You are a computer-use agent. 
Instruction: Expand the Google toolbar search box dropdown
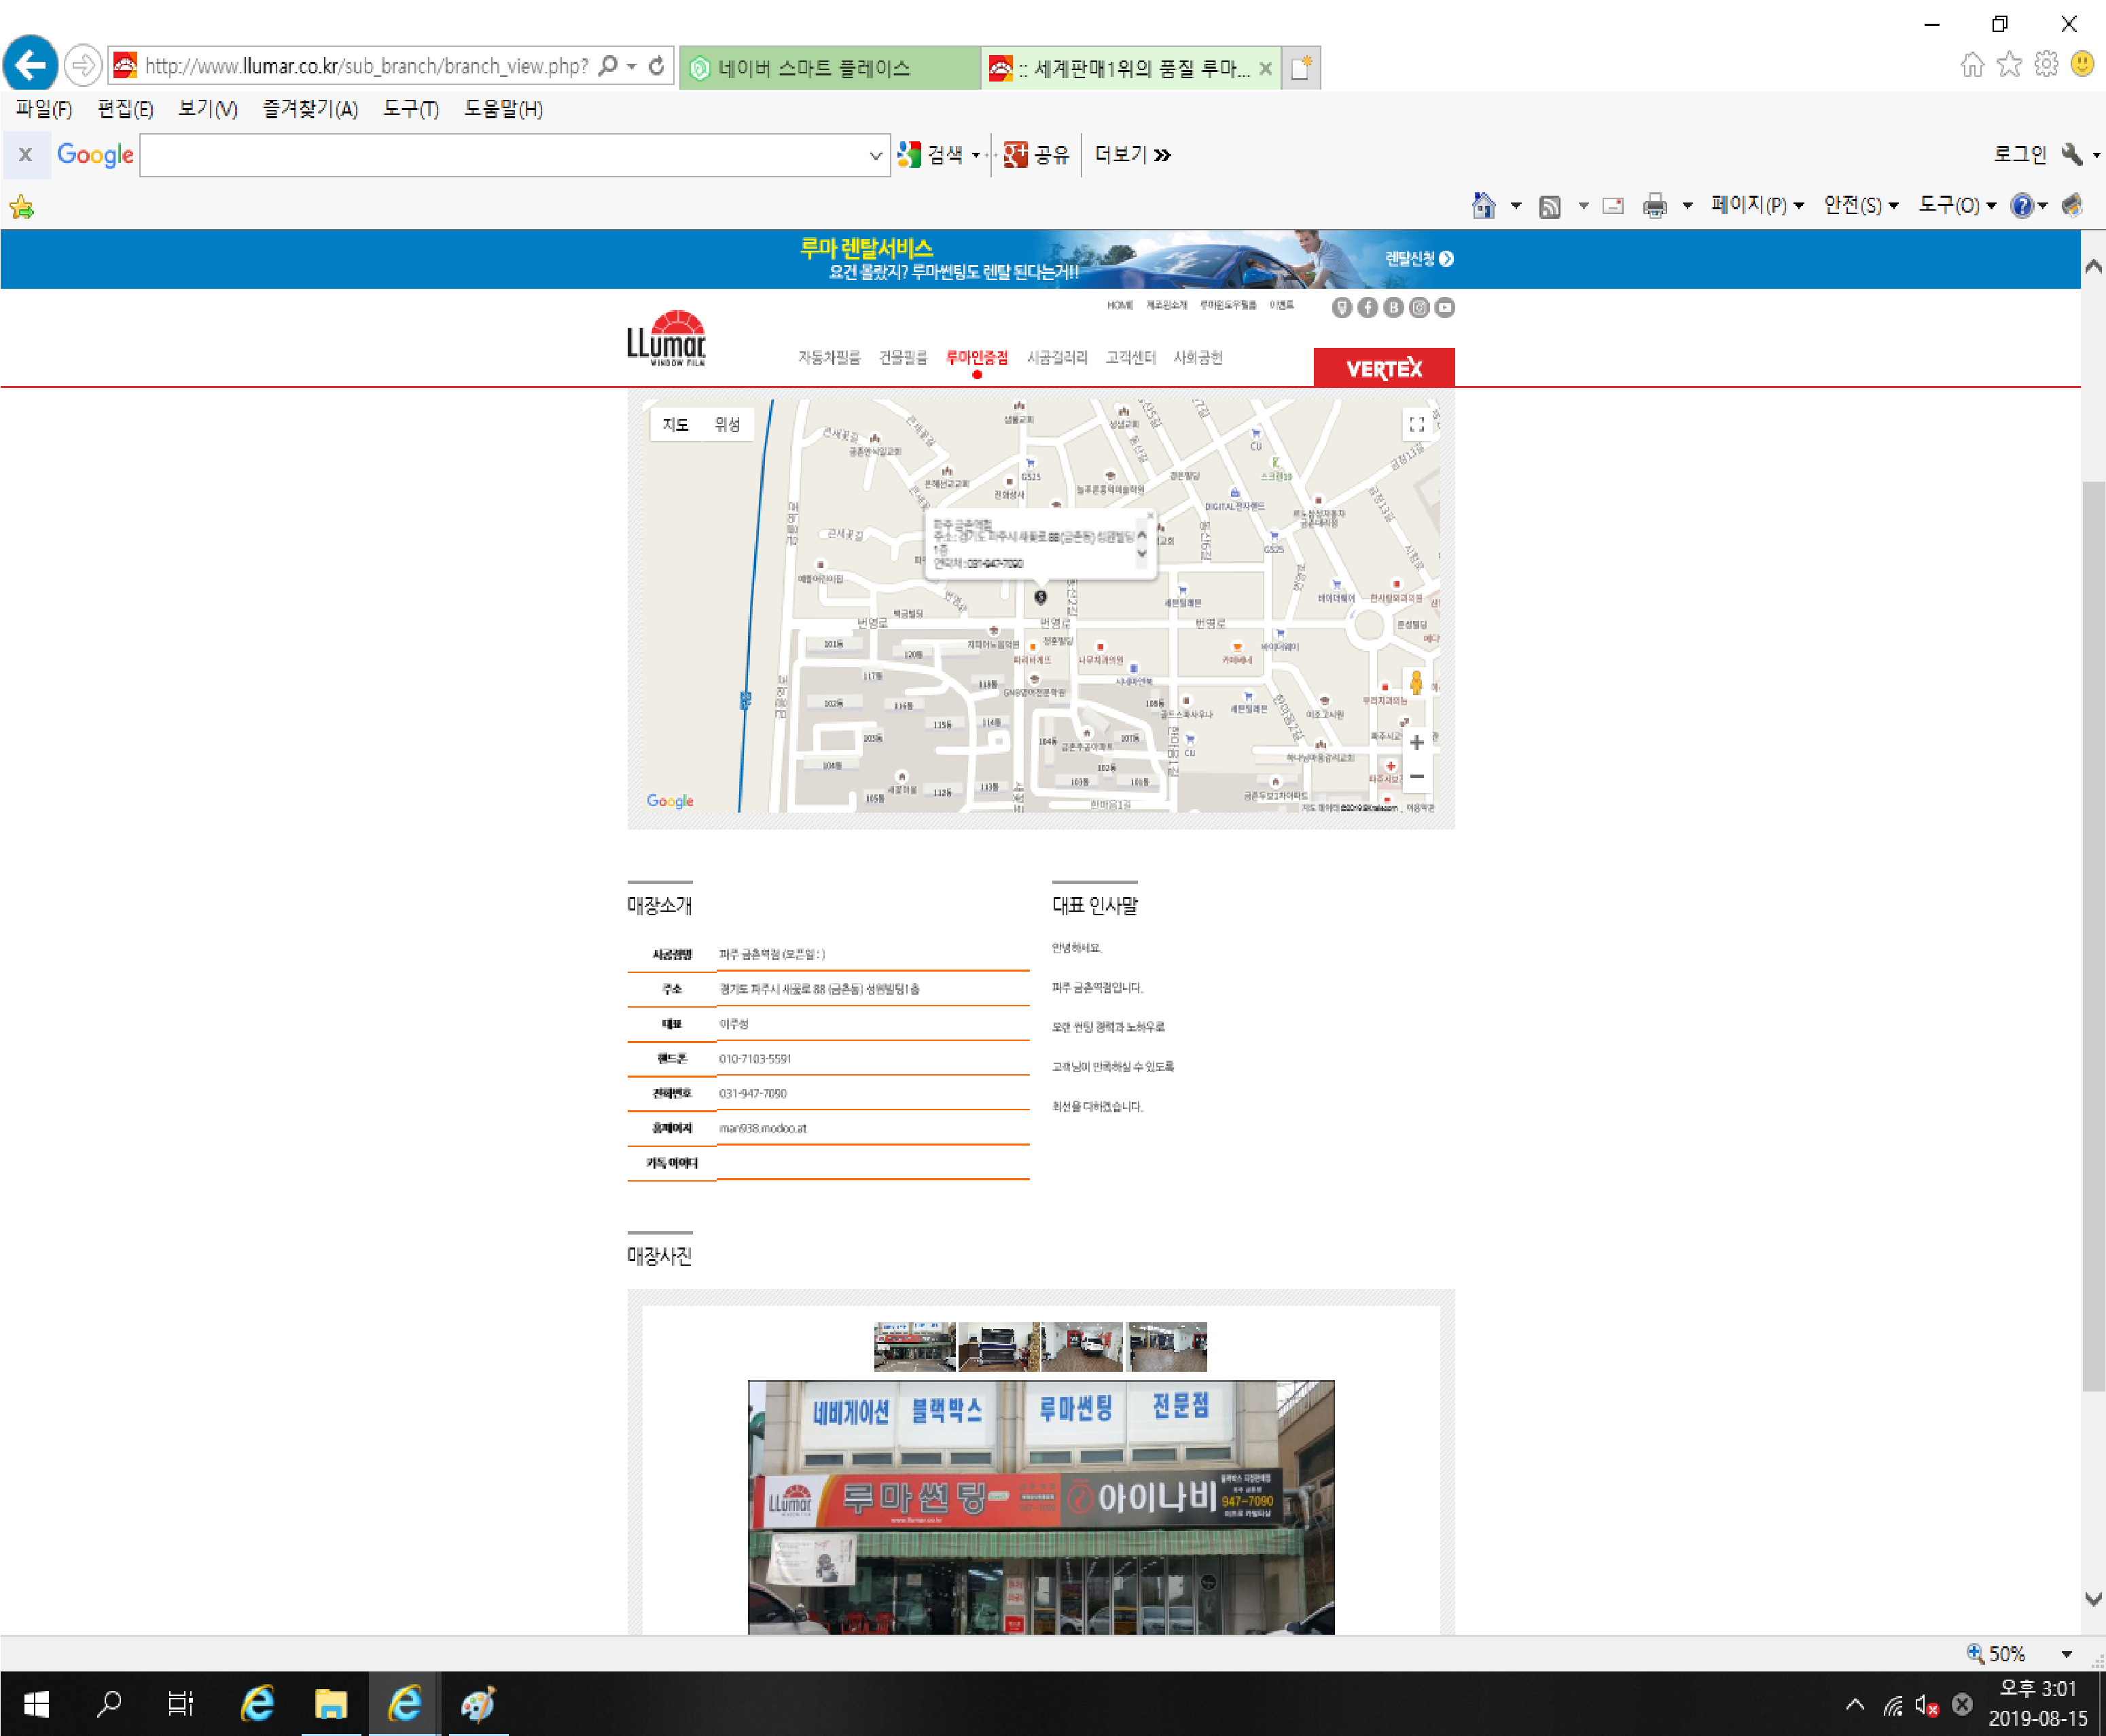[875, 155]
